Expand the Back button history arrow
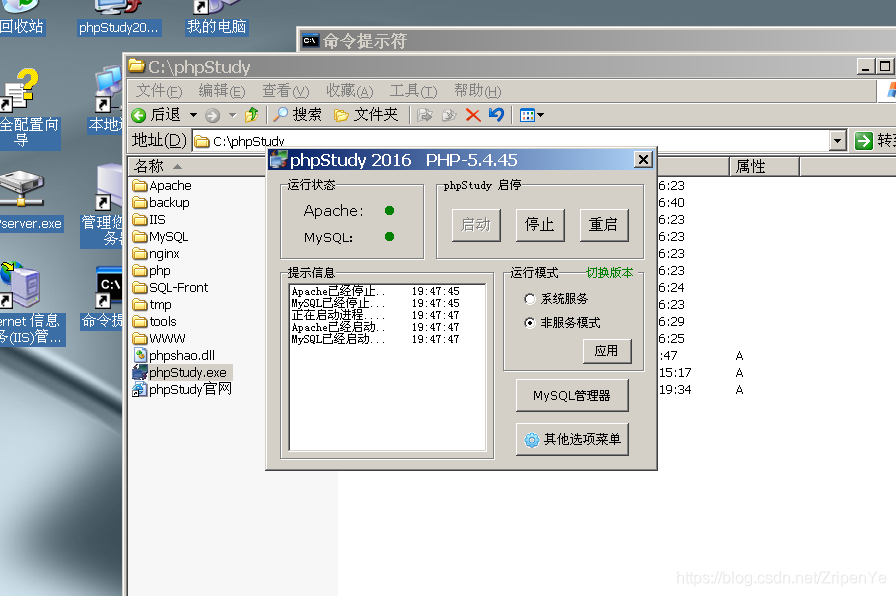 (194, 115)
